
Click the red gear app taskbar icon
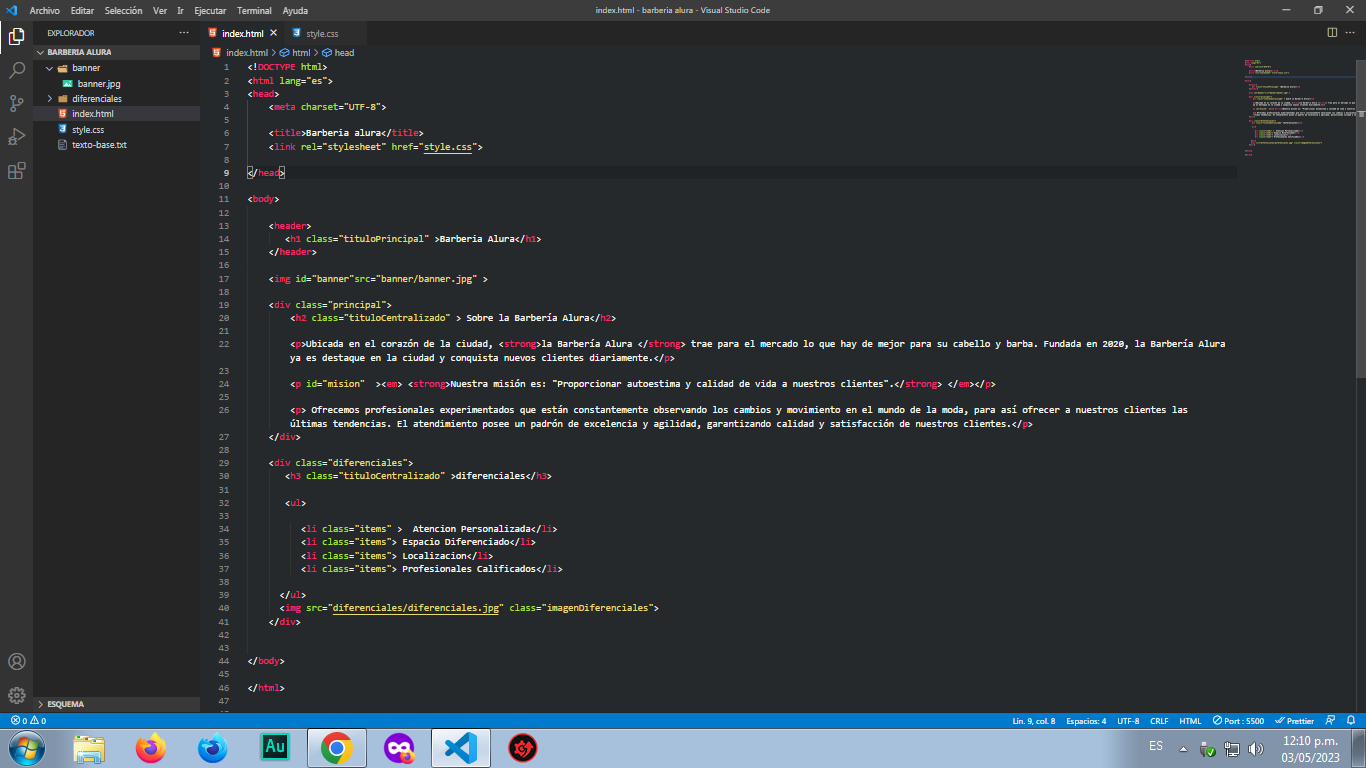(523, 748)
